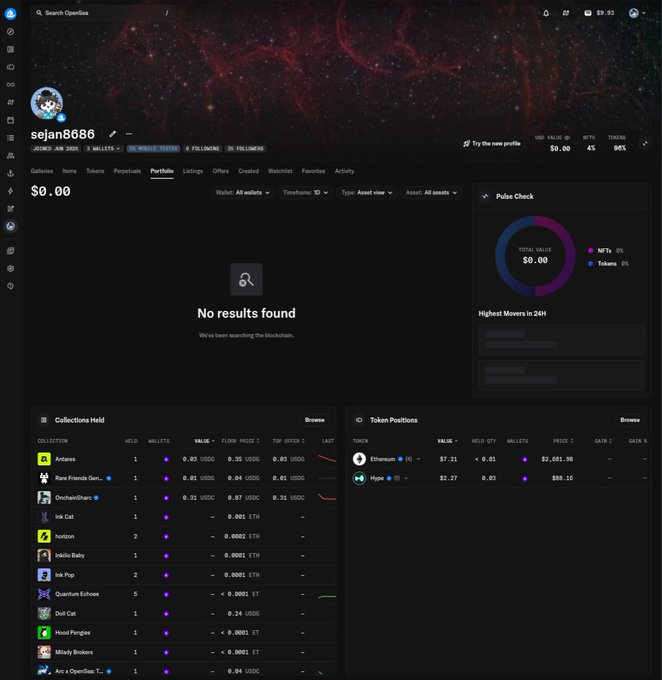
Task: Sort tokens by Gain column
Action: 603,441
